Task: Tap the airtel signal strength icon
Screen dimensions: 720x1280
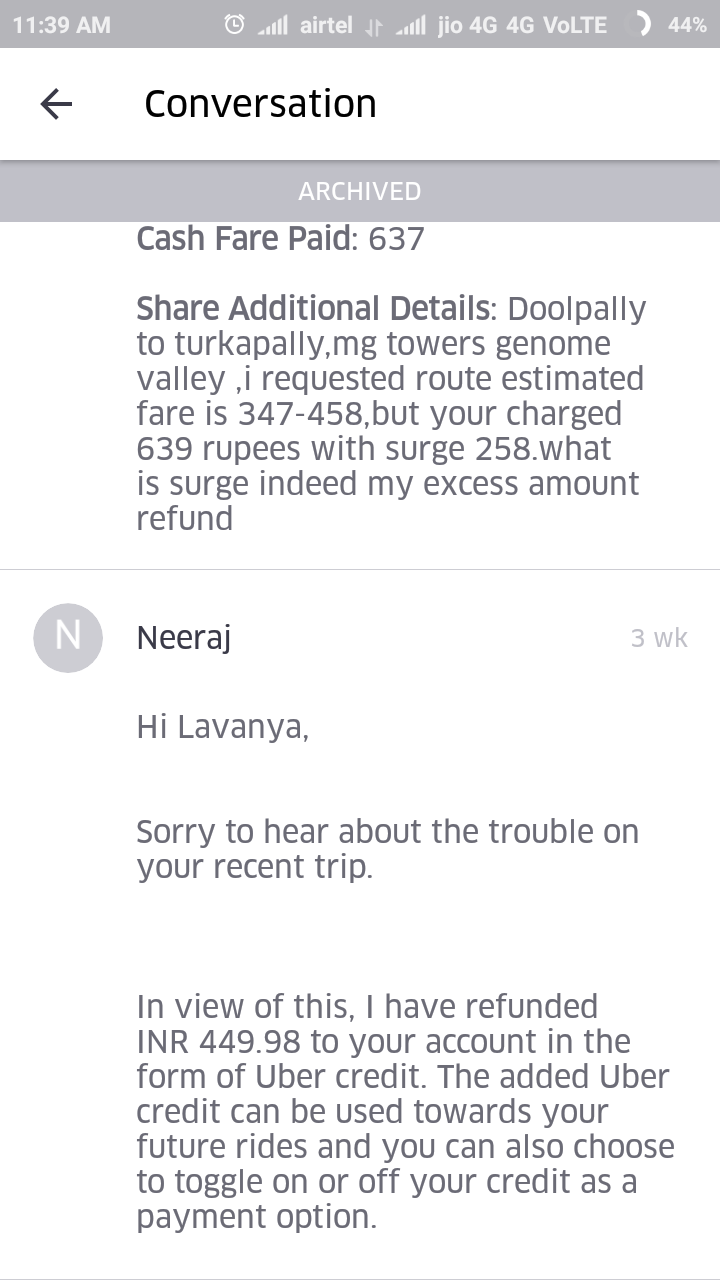Action: [274, 25]
